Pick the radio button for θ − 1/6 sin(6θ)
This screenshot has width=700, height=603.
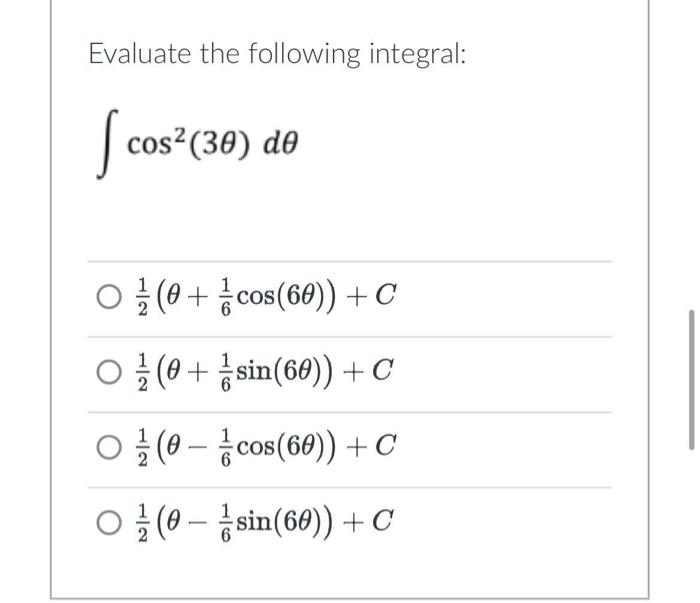(109, 523)
